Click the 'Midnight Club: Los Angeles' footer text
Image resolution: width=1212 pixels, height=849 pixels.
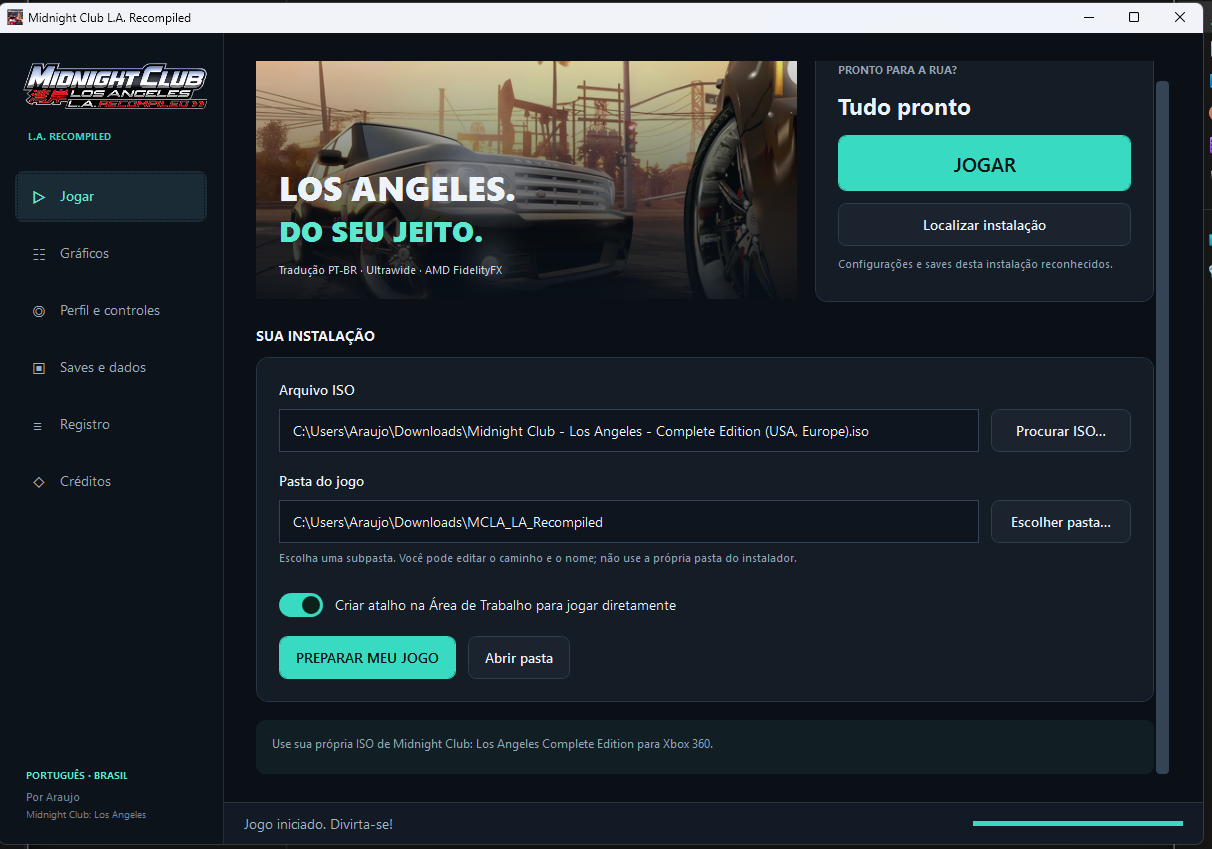click(x=86, y=815)
